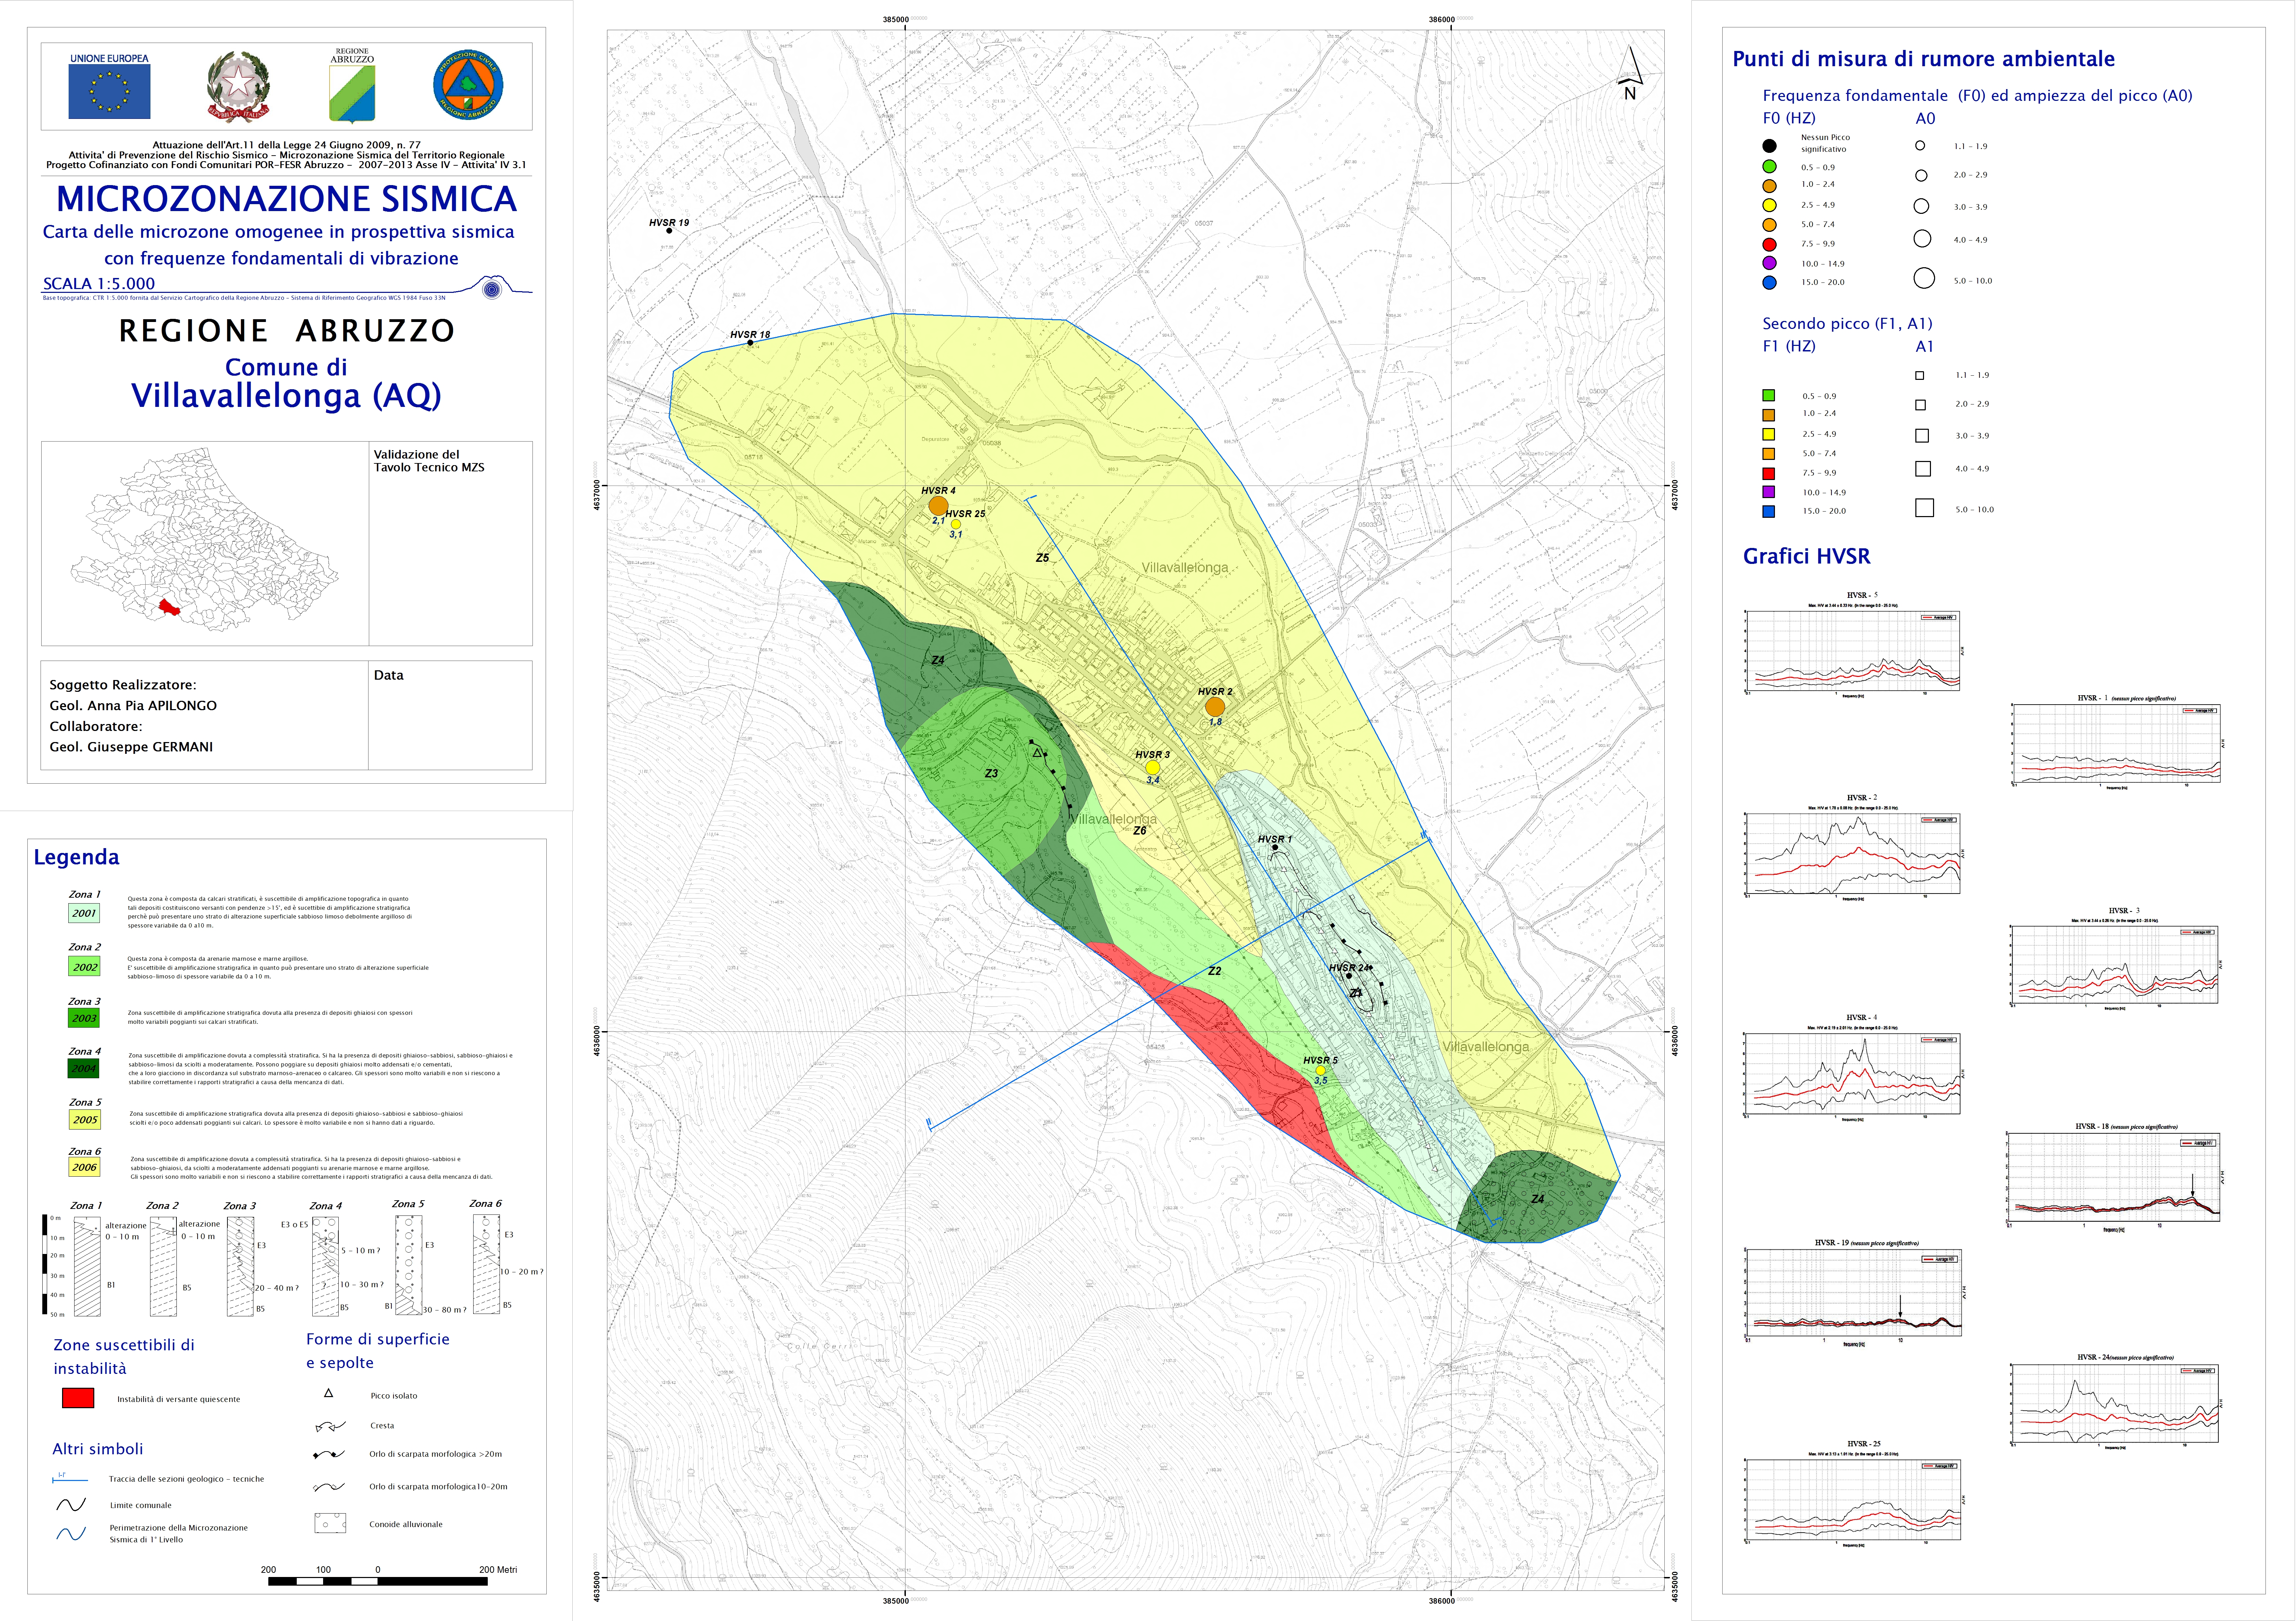The height and width of the screenshot is (1621, 2296).
Task: Select the HVSR 3 yellow map marker
Action: (1153, 767)
